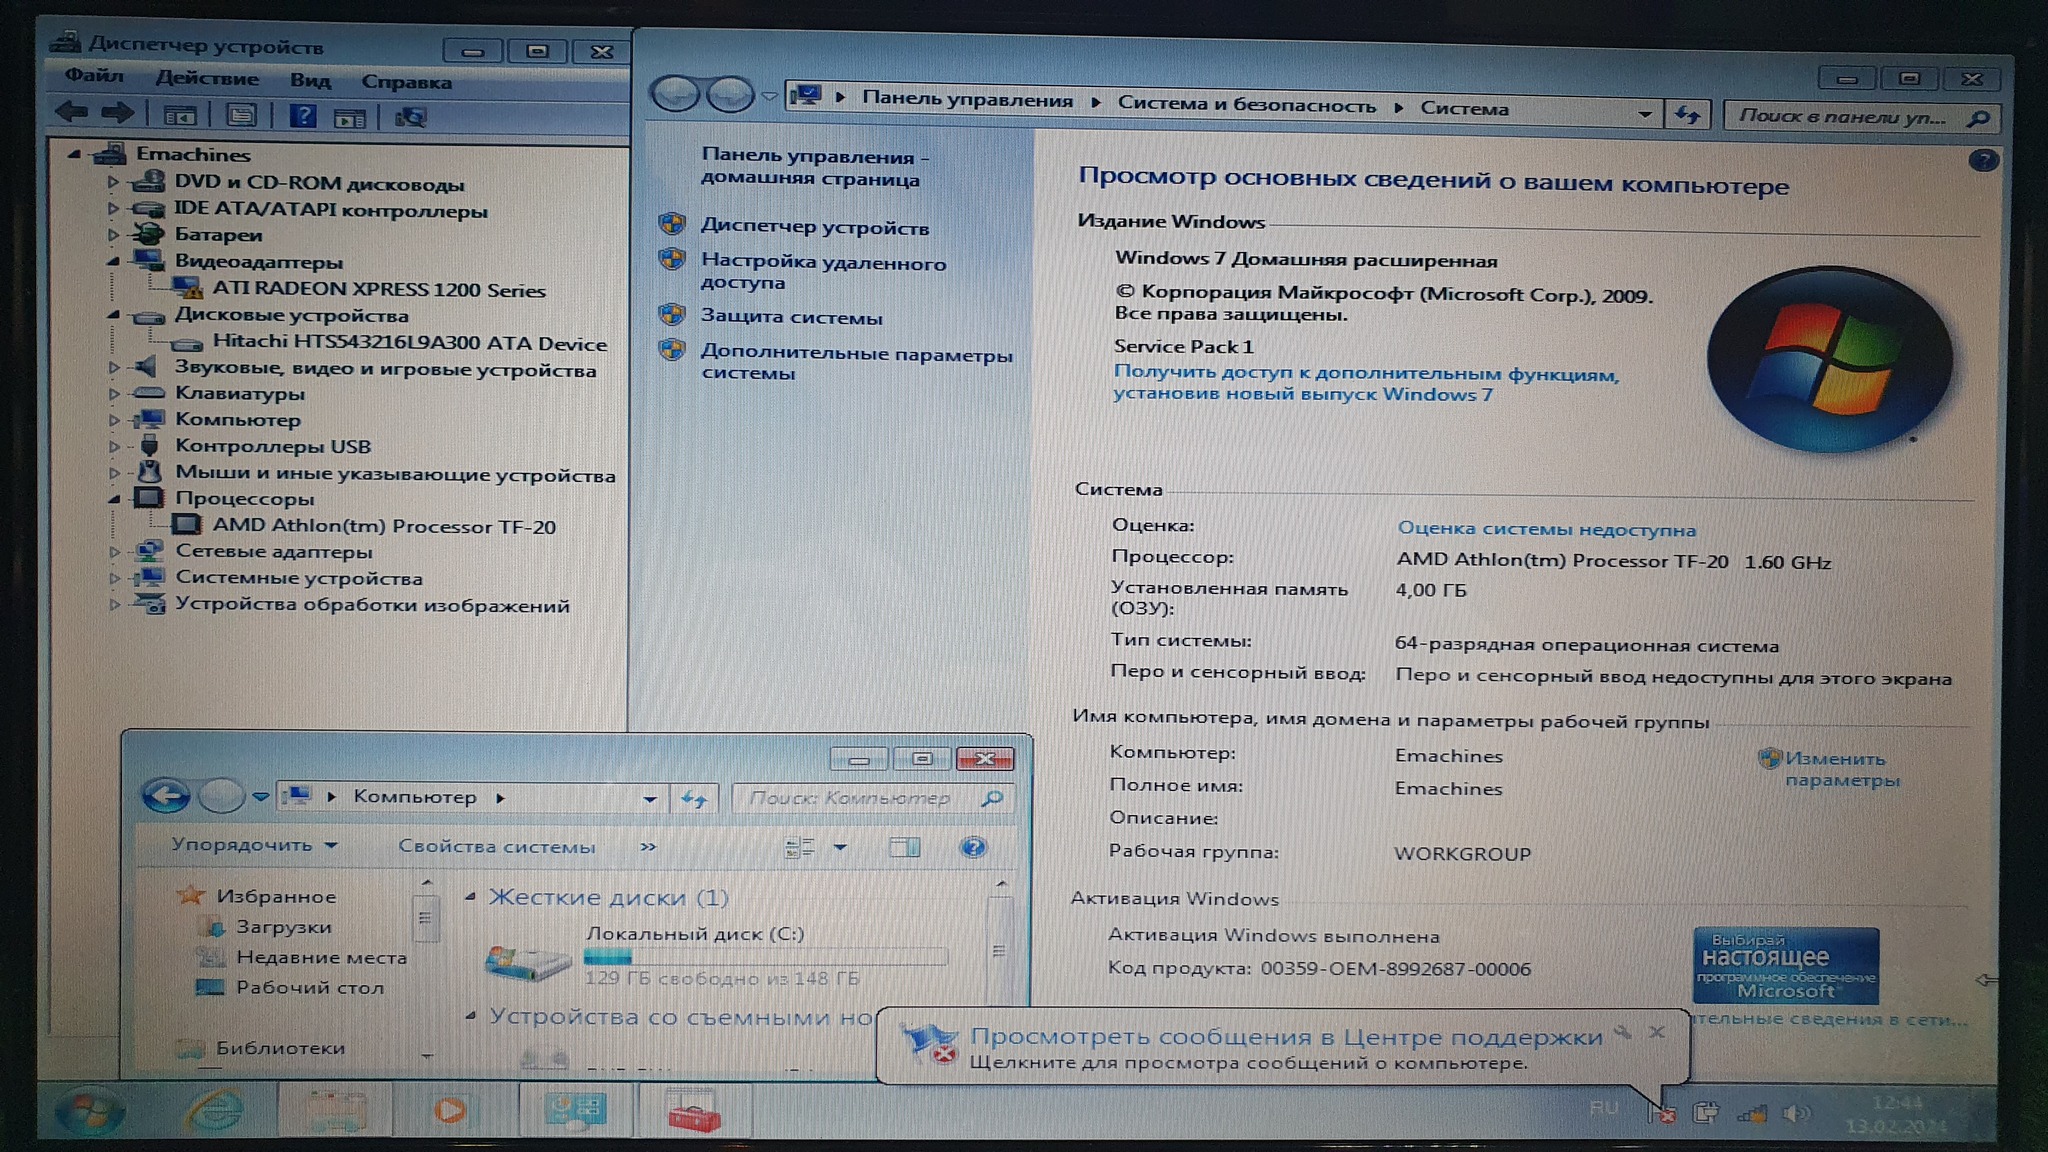Click the volume speaker tray icon
This screenshot has height=1152, width=2048.
(1795, 1113)
